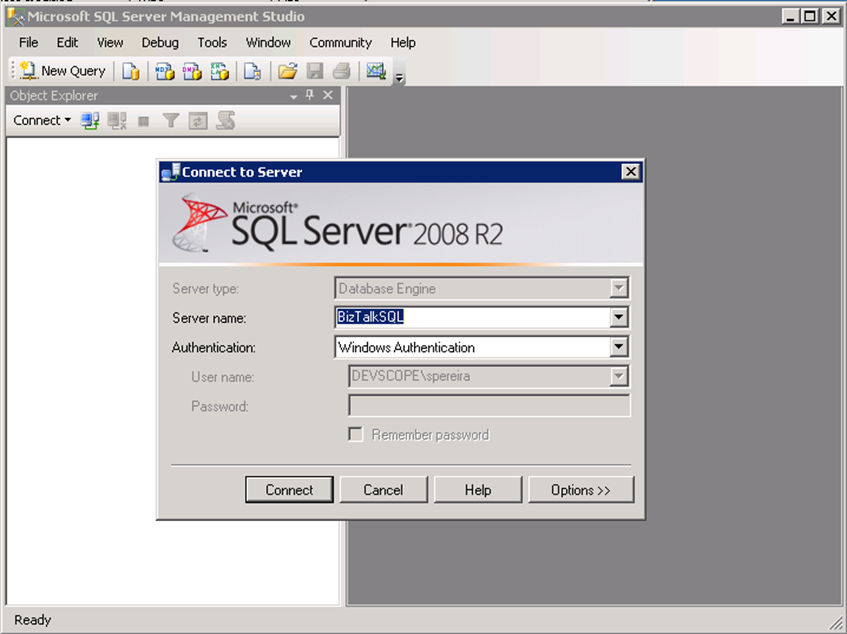
Task: Click the Cancel button
Action: point(383,490)
